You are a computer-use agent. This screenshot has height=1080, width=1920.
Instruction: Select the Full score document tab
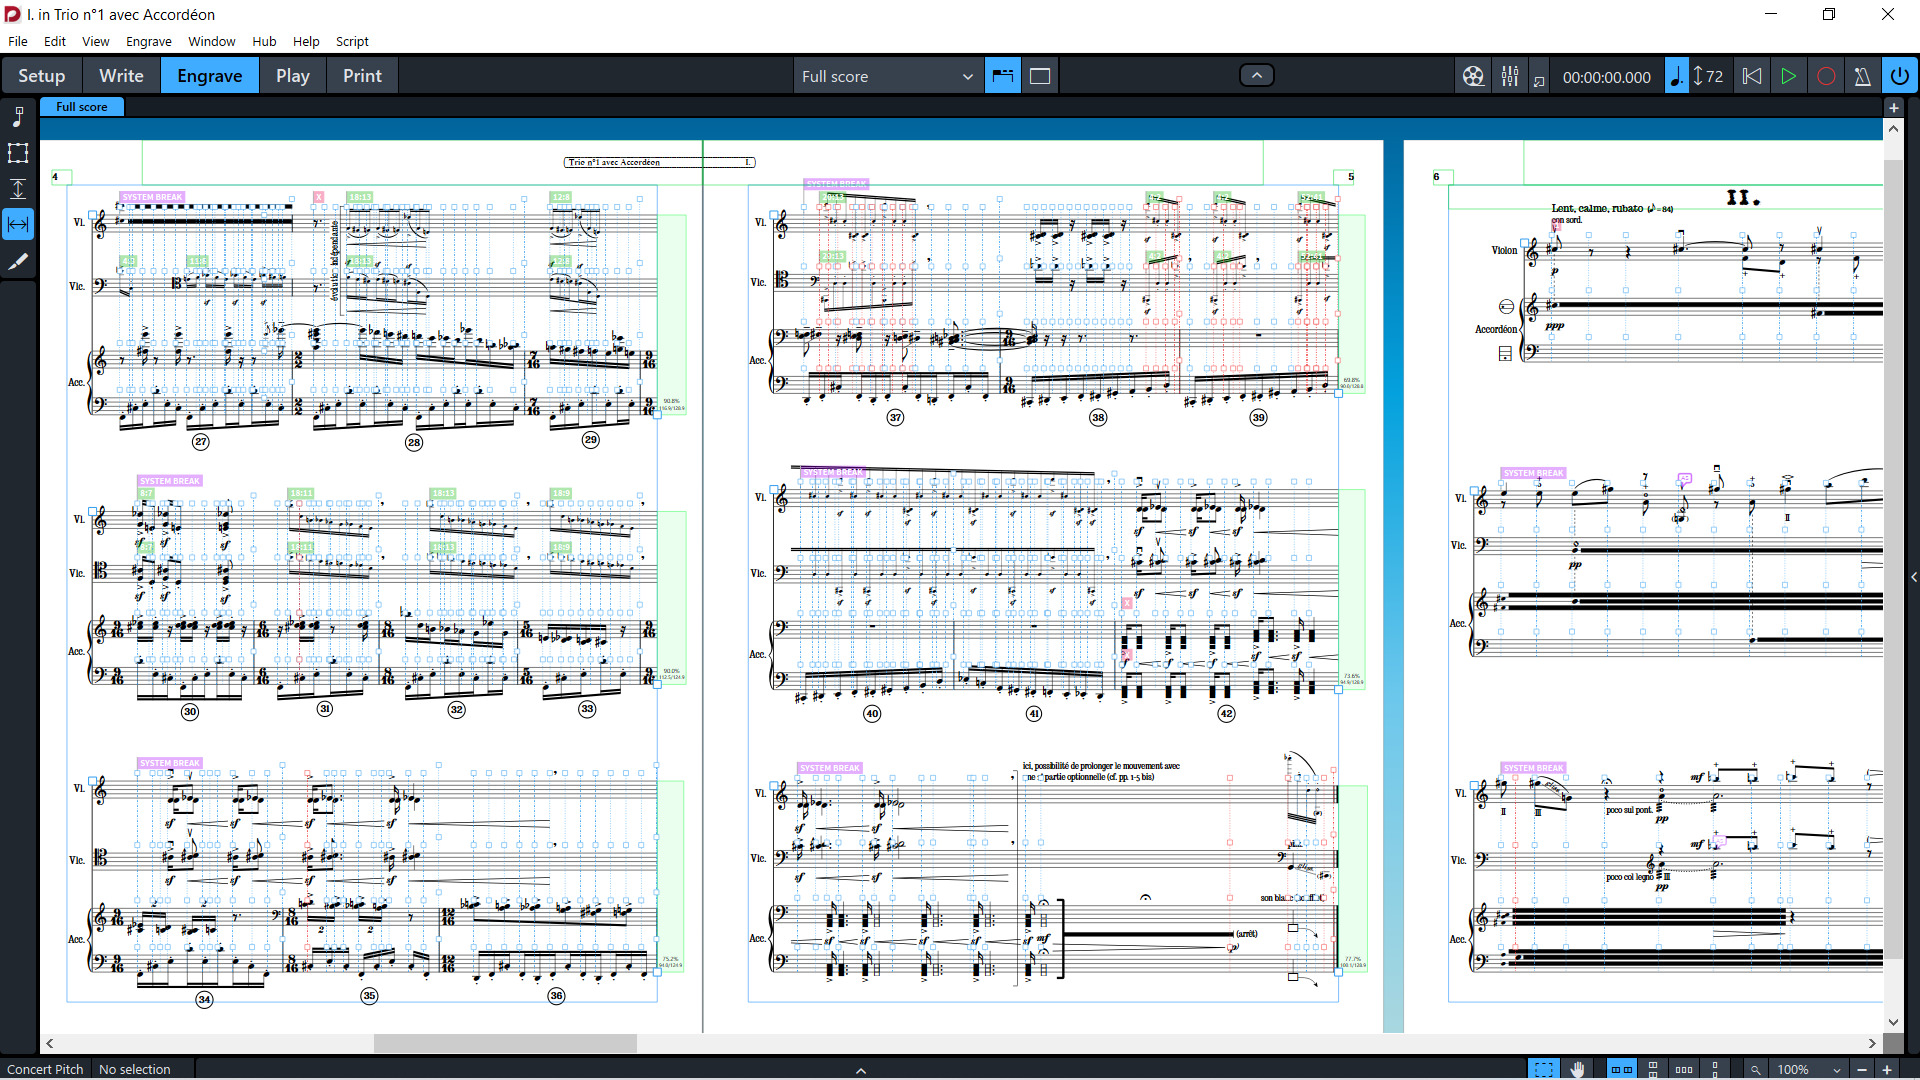(82, 107)
